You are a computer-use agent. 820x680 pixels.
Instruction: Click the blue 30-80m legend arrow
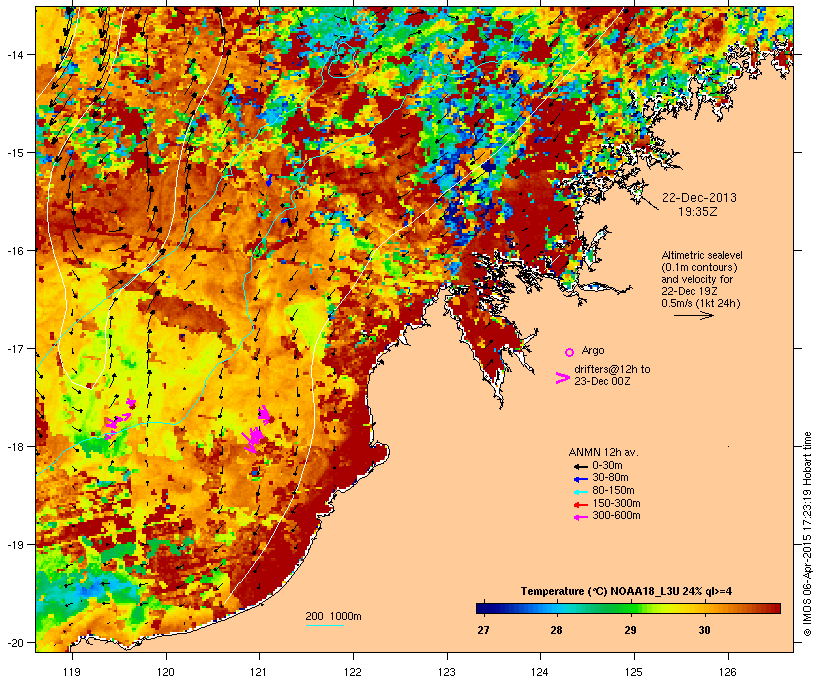point(580,479)
